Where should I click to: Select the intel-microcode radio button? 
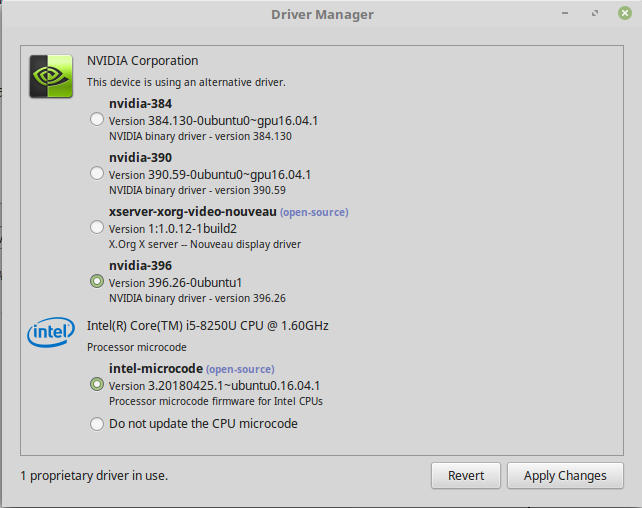click(x=97, y=384)
